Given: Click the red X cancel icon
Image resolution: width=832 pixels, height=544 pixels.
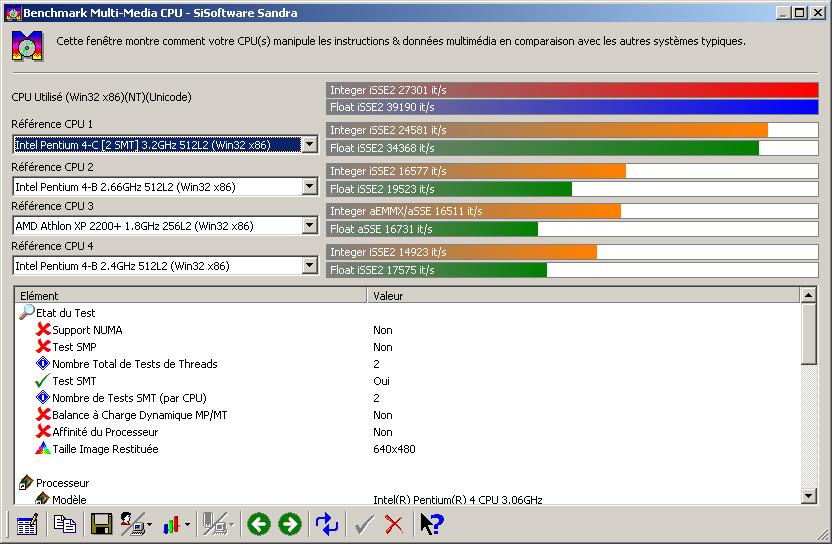Looking at the screenshot, I should [x=394, y=525].
